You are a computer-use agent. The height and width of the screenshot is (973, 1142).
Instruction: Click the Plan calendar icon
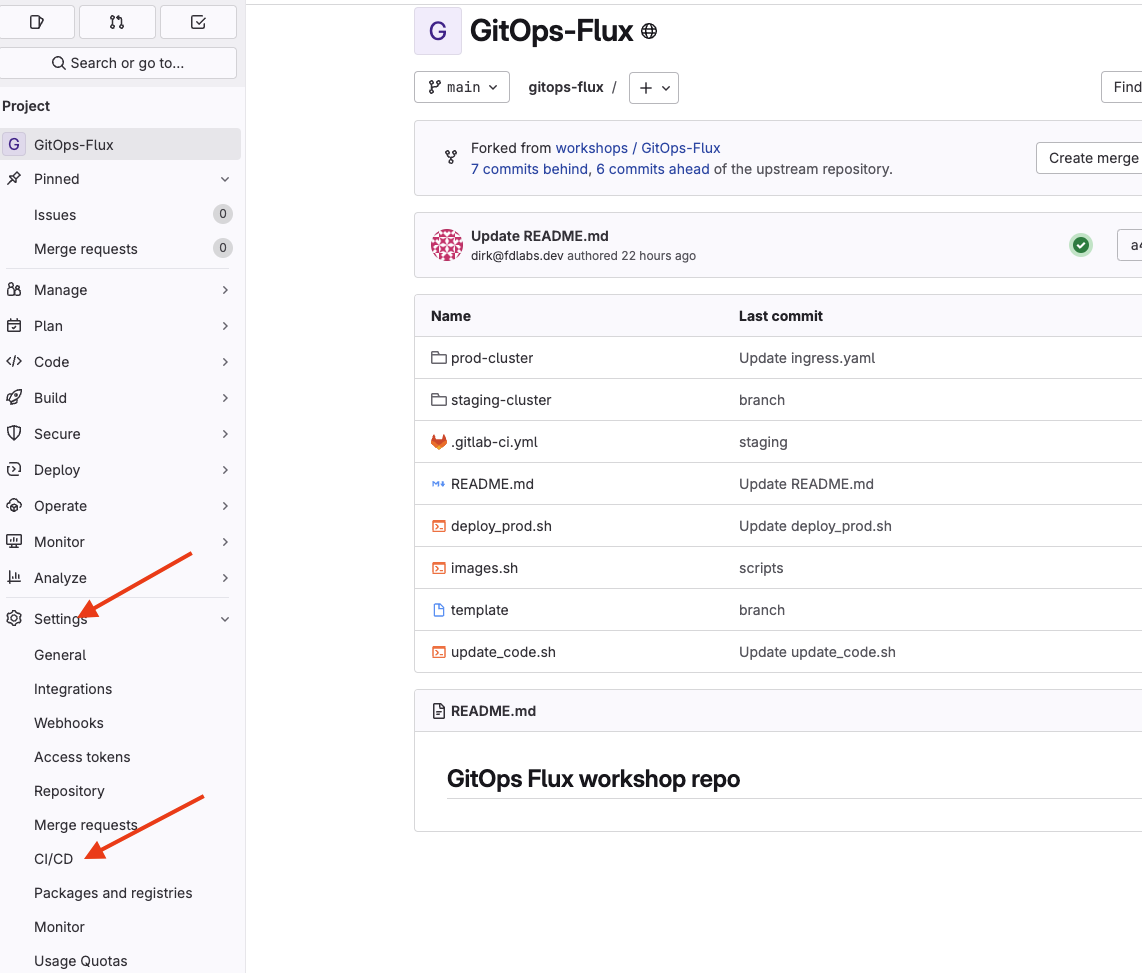pyautogui.click(x=14, y=326)
